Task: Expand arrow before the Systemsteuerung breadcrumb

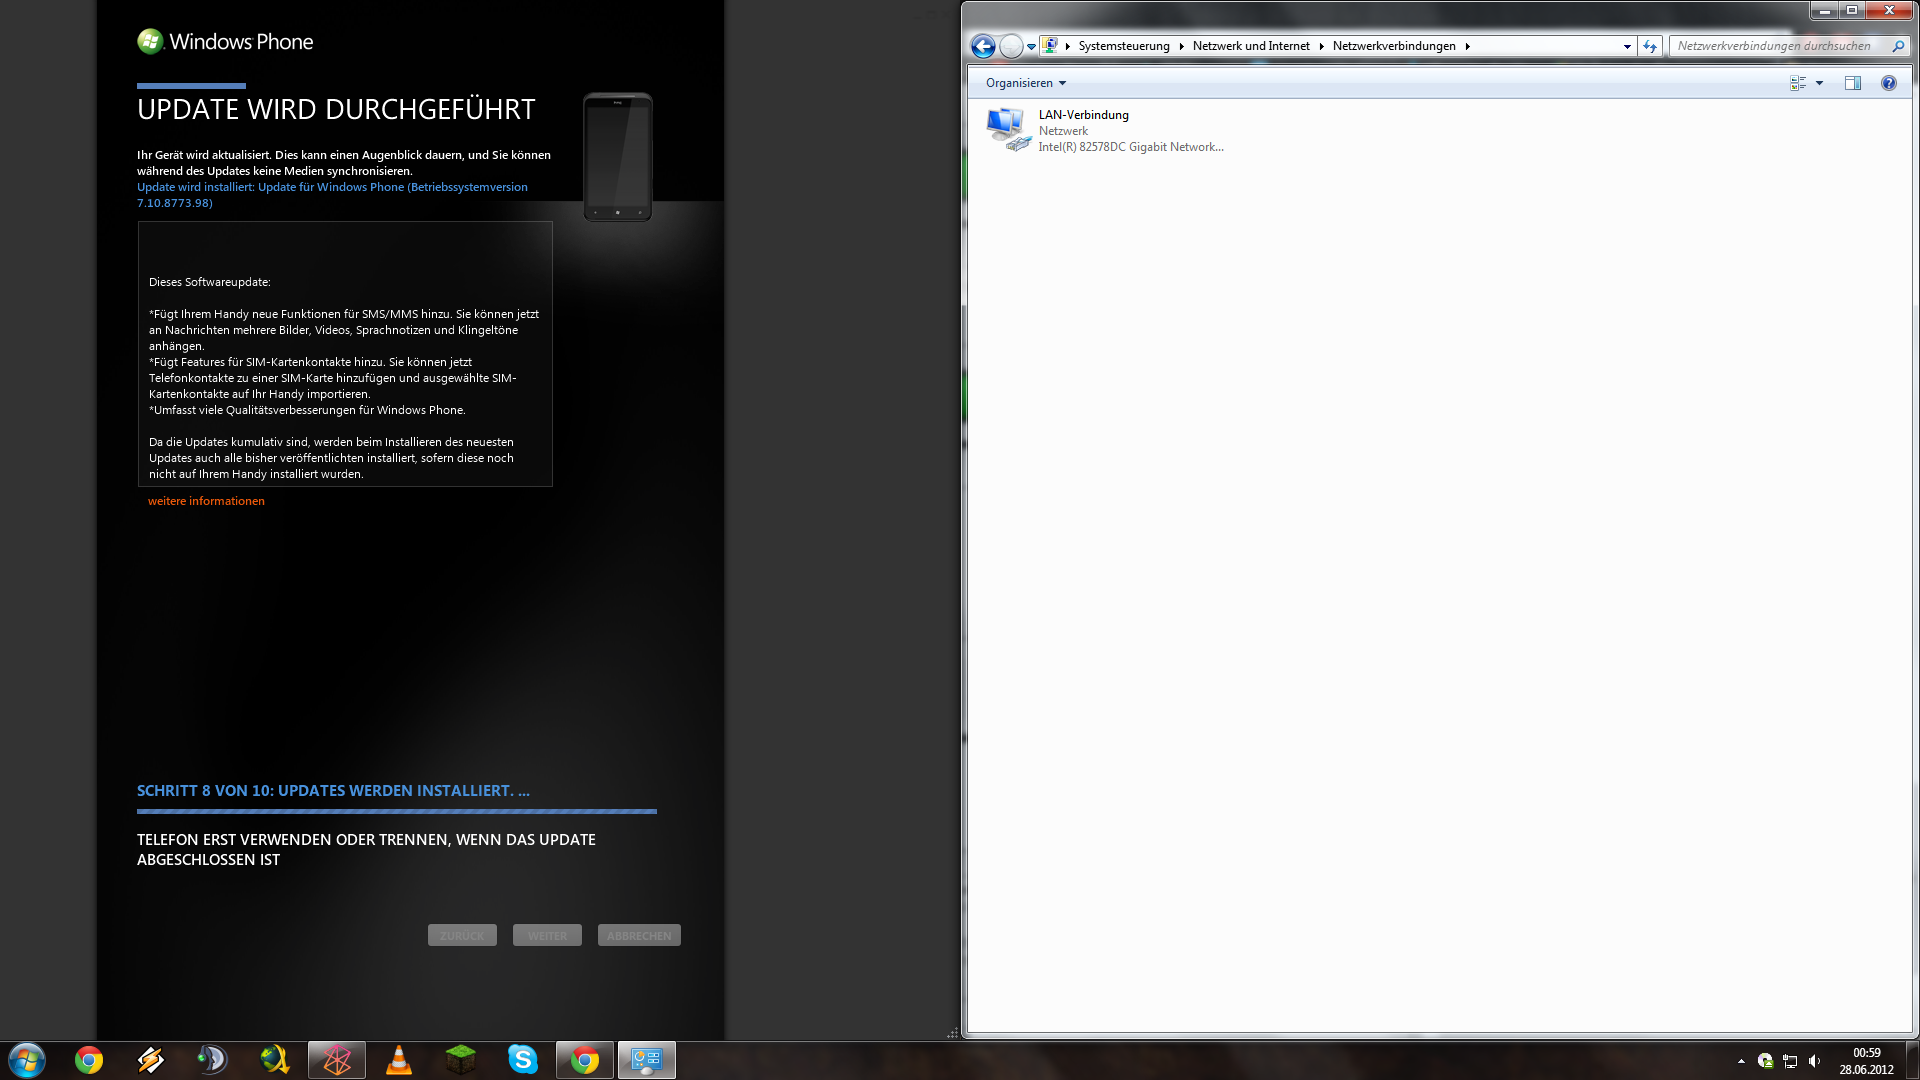Action: click(1068, 46)
